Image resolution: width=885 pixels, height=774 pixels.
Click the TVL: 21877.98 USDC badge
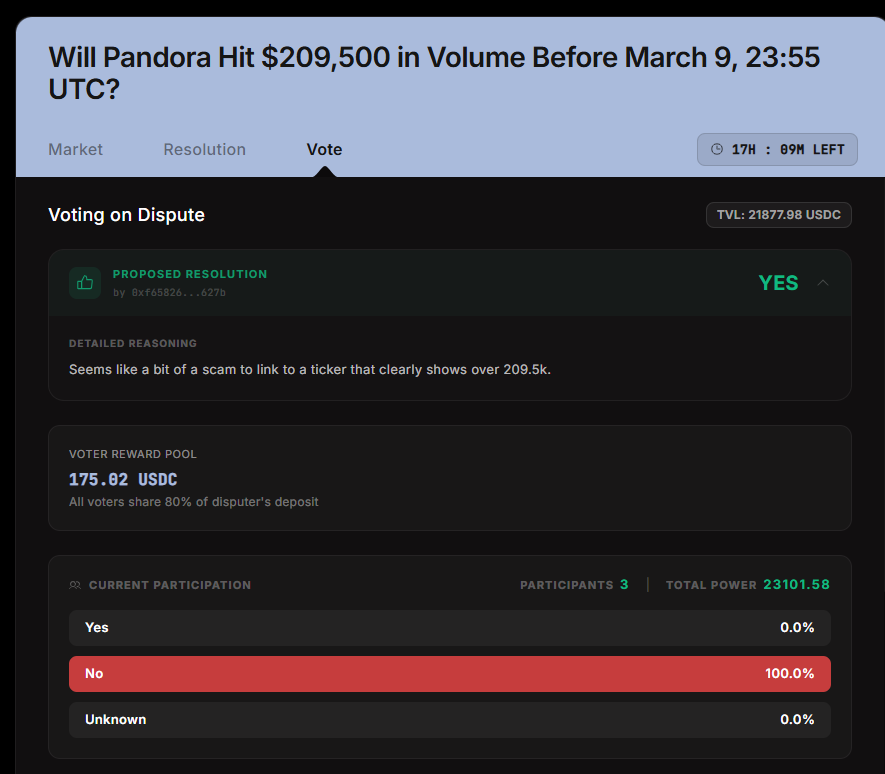[778, 215]
